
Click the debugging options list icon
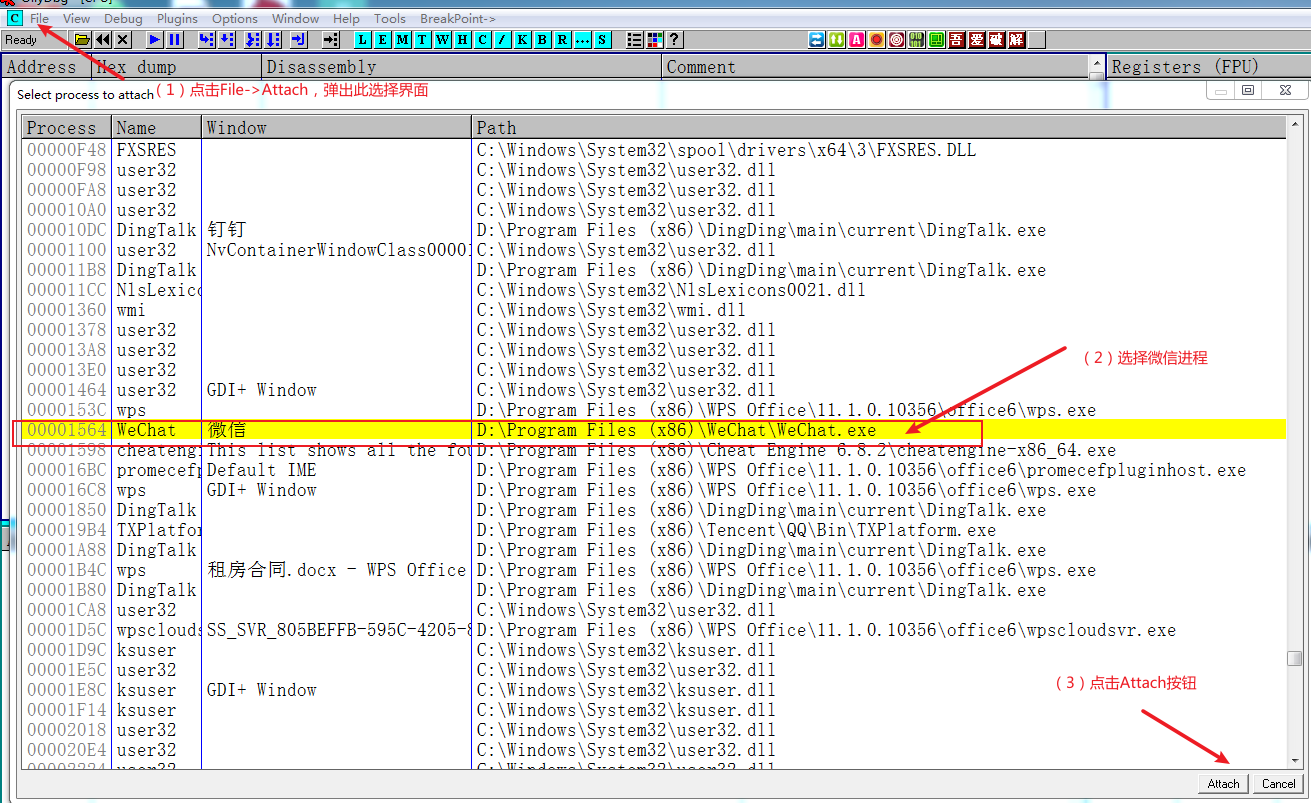click(x=634, y=40)
